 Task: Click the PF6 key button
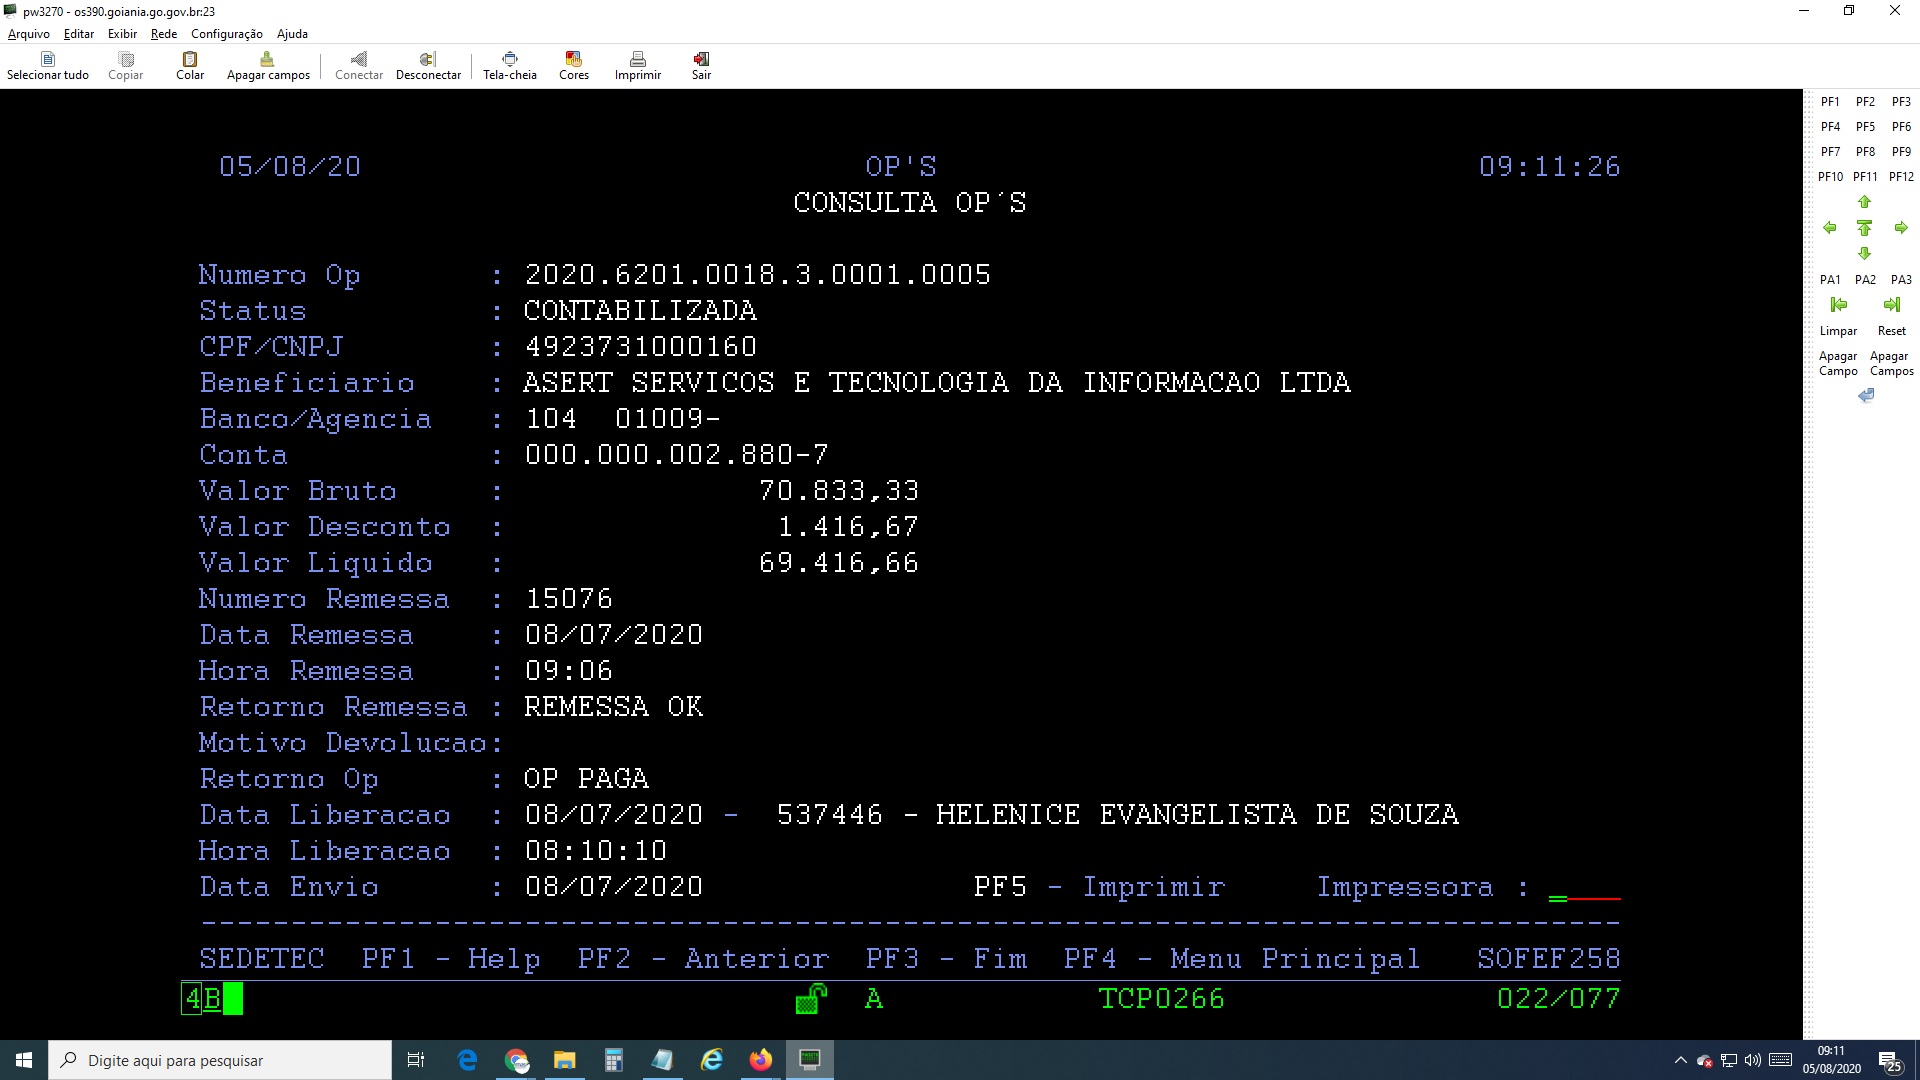(1901, 127)
